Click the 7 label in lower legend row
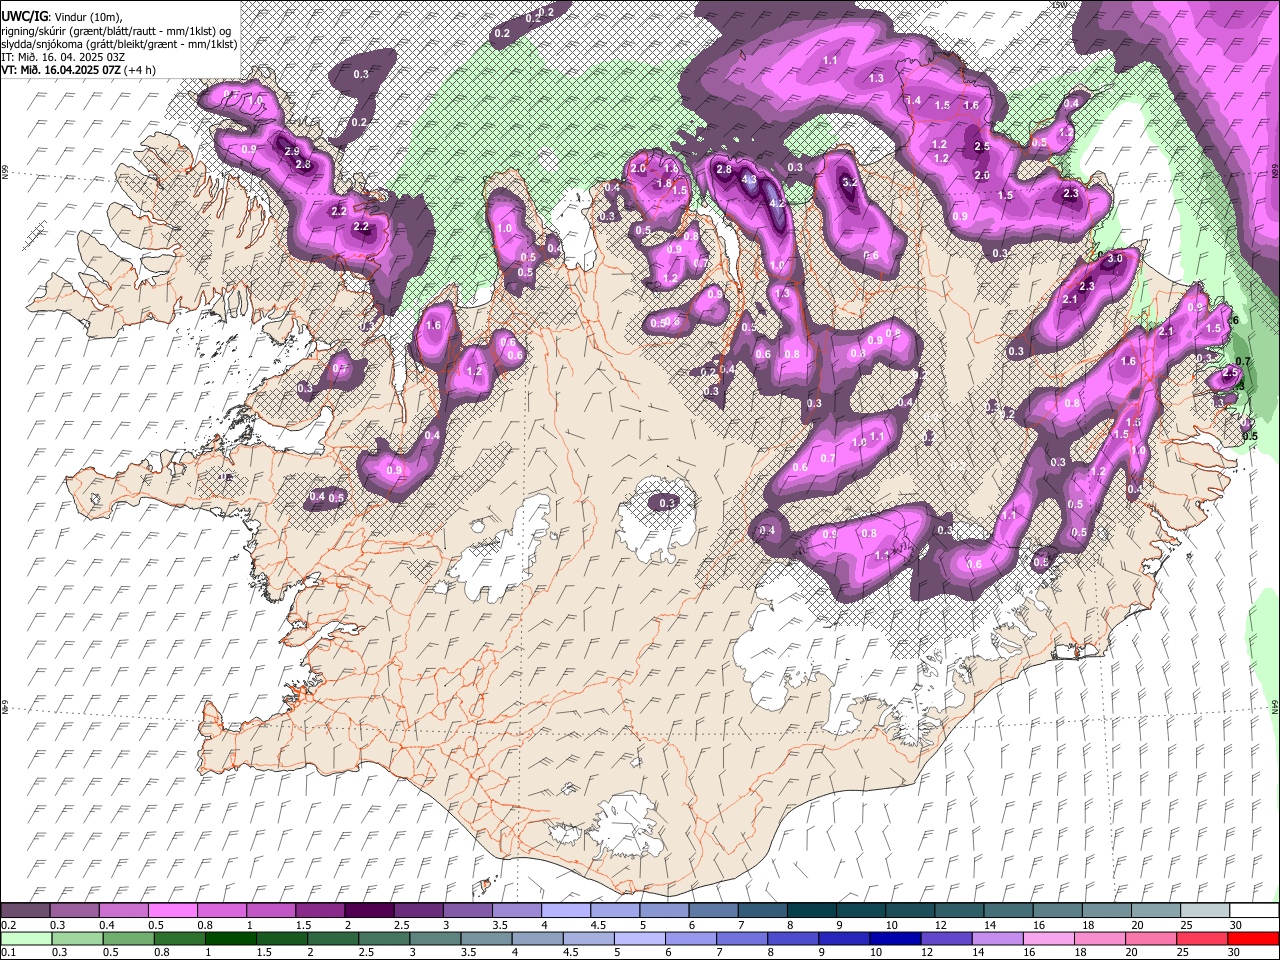Screen dimensions: 1280x960 pos(719,953)
